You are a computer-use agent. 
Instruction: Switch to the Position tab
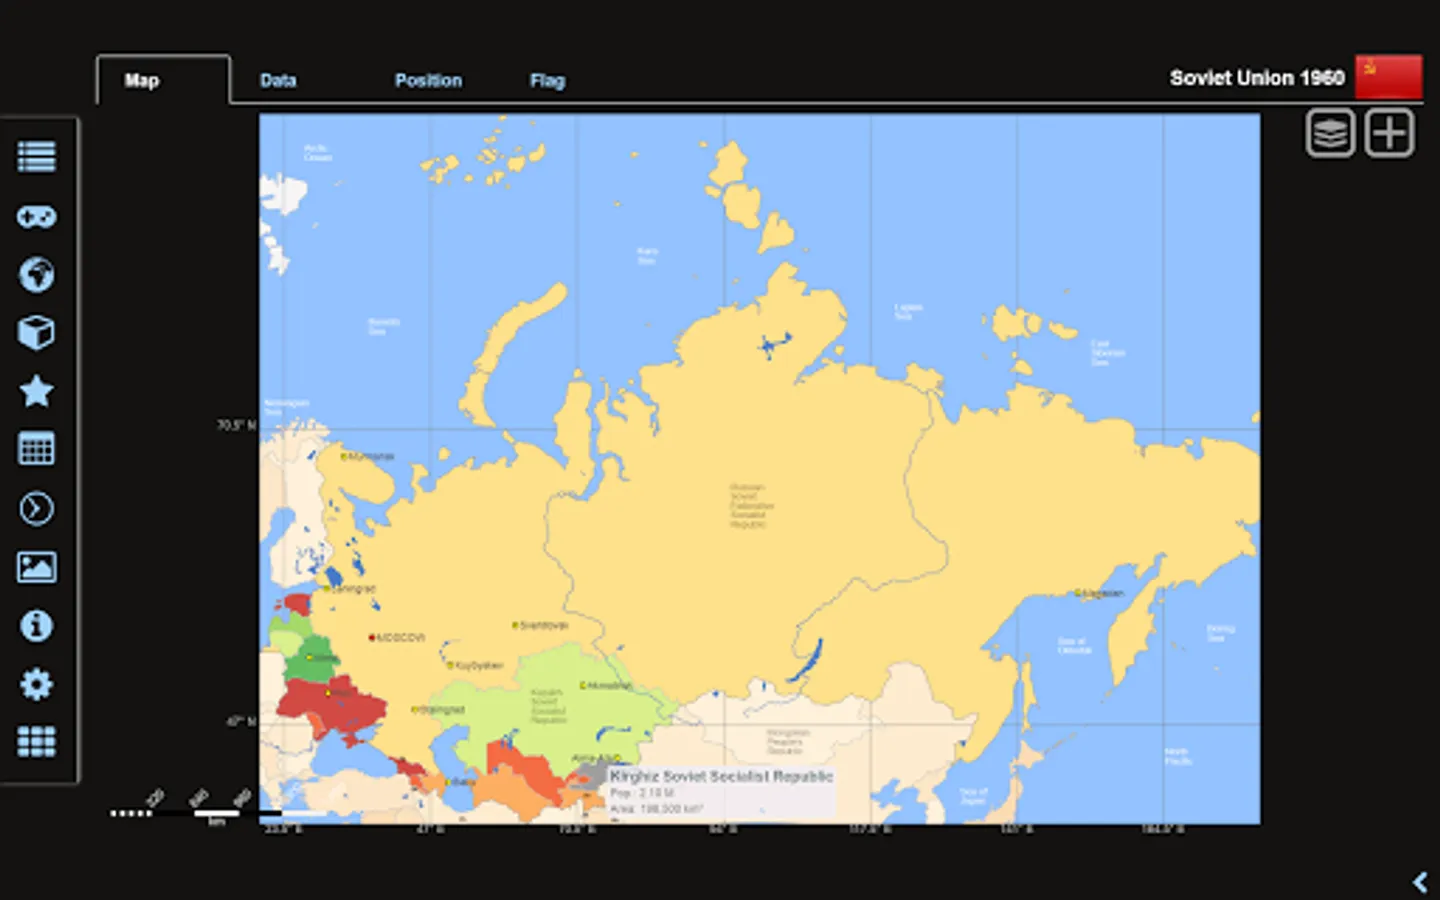tap(428, 80)
